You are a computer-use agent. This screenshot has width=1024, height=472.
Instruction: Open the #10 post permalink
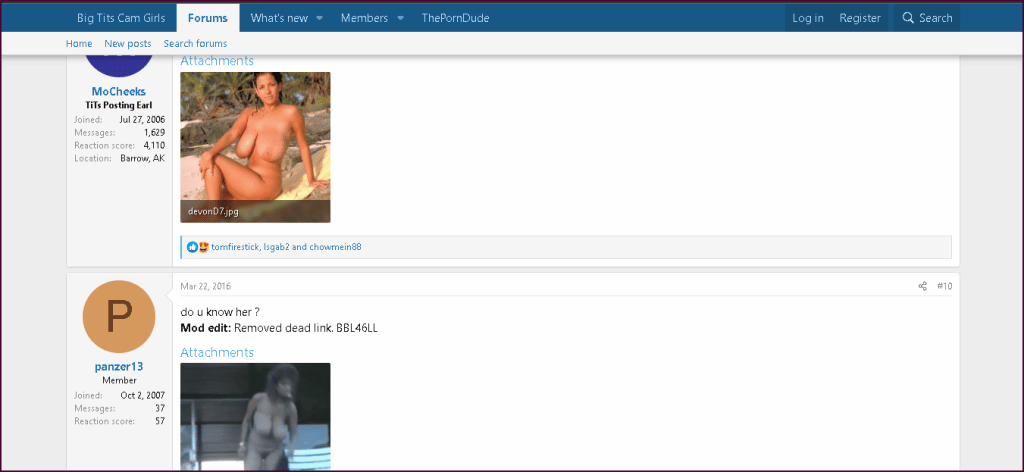click(944, 286)
